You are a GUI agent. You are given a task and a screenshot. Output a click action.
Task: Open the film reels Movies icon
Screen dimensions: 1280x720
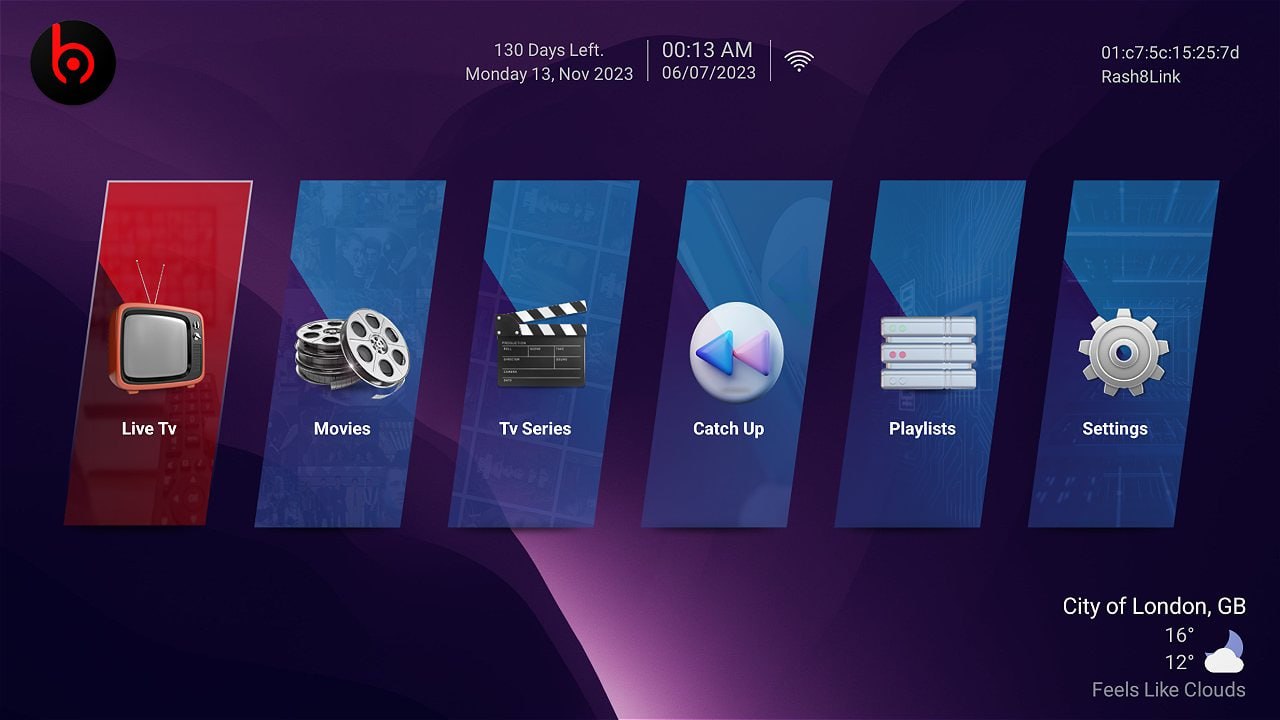click(x=352, y=348)
